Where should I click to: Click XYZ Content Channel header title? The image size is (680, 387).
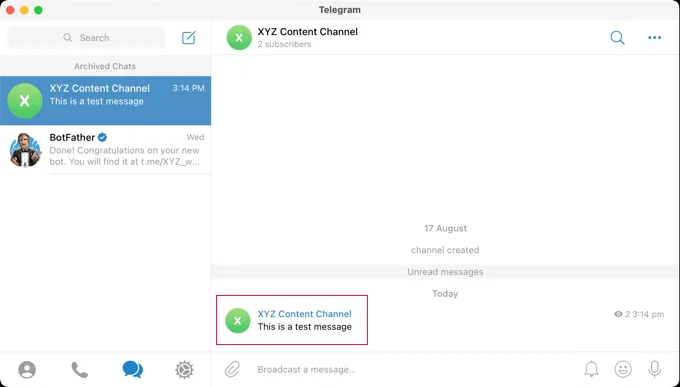coord(307,32)
